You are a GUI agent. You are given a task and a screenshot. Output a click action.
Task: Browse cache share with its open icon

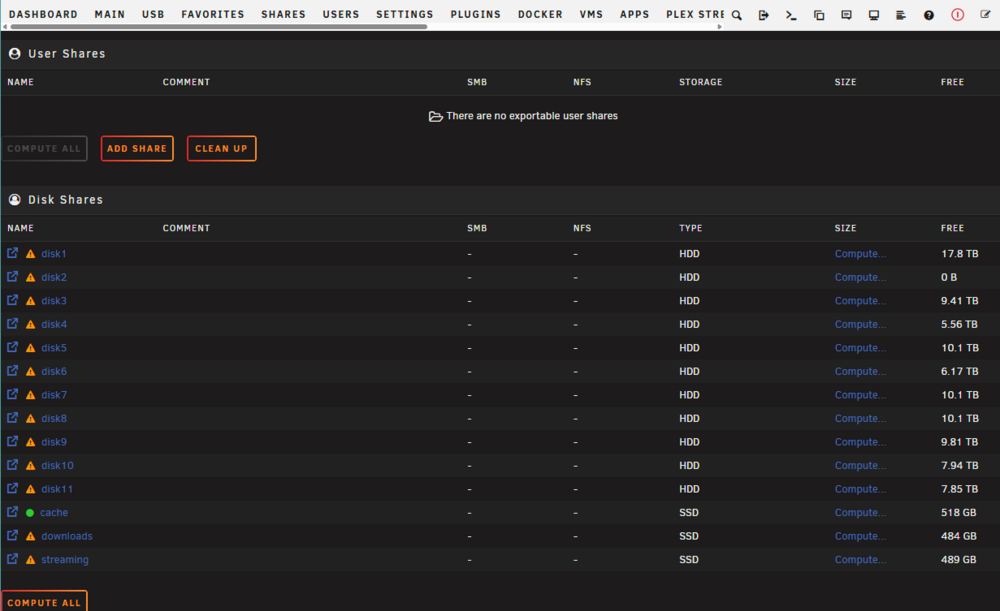coord(12,512)
